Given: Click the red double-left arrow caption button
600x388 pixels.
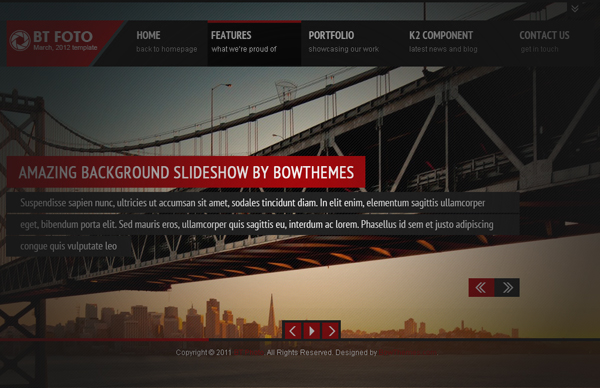Looking at the screenshot, I should tap(481, 287).
